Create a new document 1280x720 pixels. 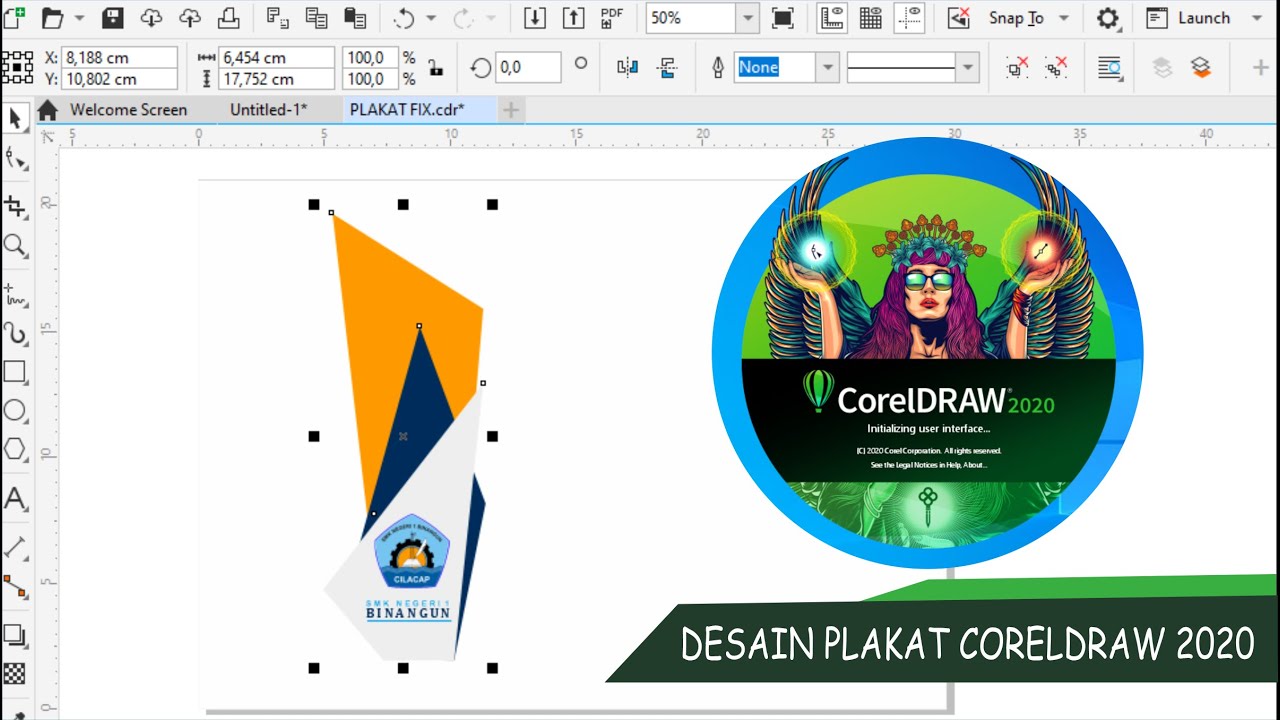14,17
